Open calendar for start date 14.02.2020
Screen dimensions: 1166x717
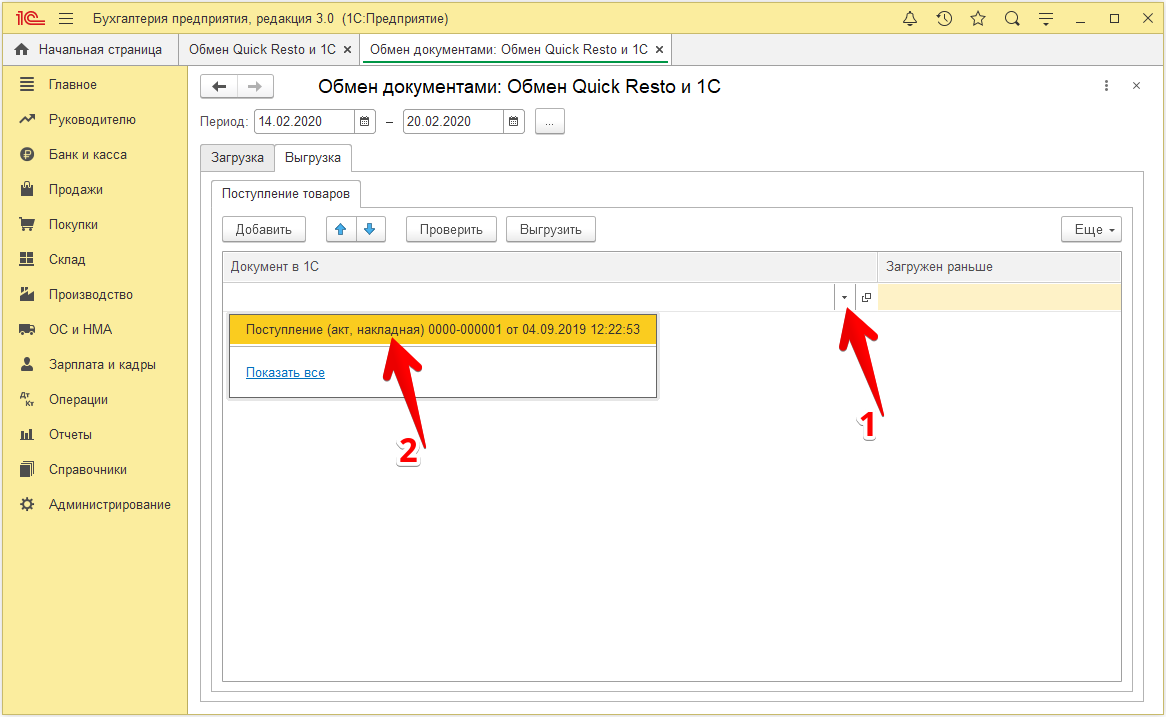(x=365, y=122)
